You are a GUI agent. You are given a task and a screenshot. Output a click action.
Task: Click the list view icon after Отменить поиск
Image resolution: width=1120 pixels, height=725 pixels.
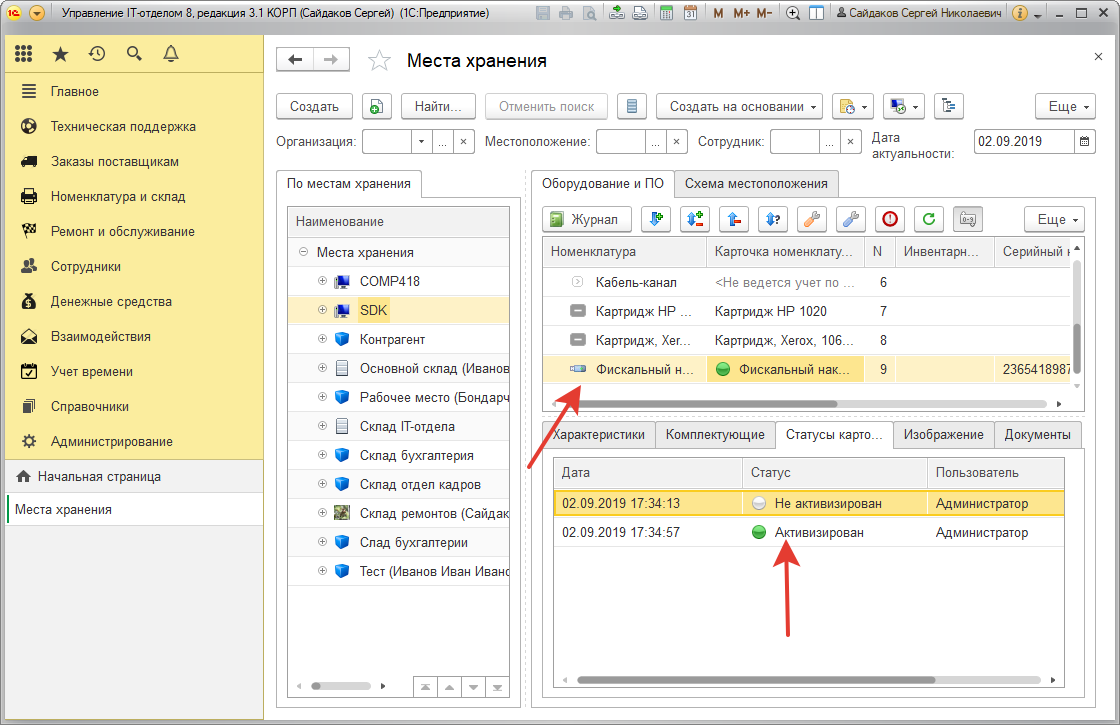tap(631, 106)
